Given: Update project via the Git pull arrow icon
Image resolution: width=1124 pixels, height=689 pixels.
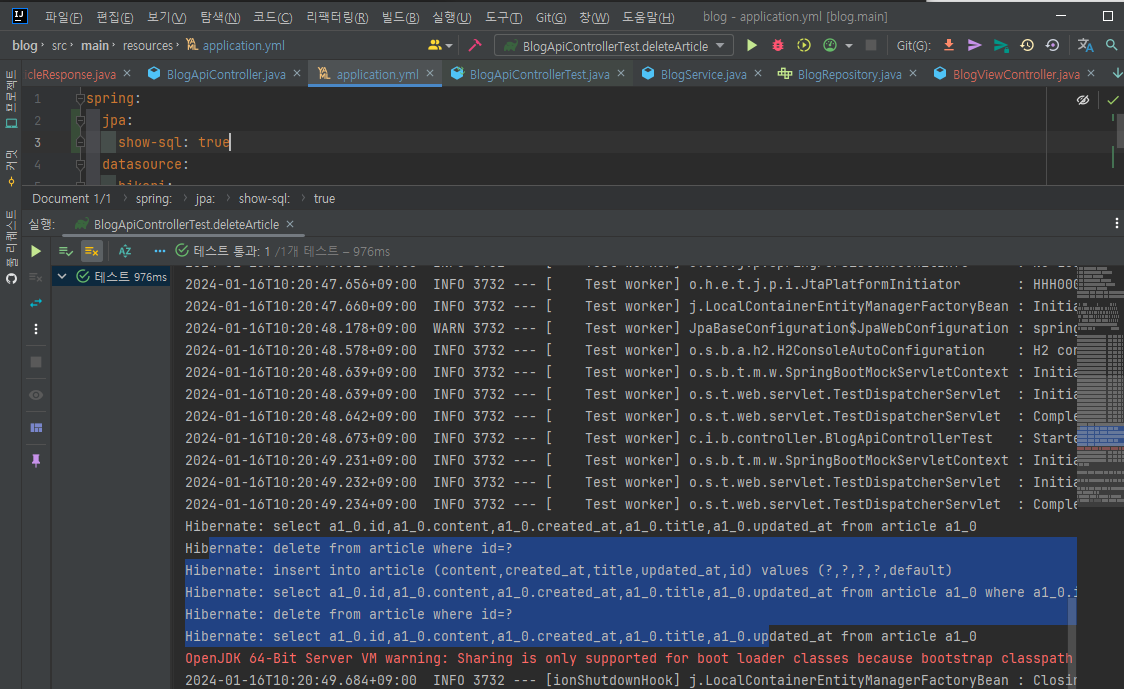Looking at the screenshot, I should point(948,45).
